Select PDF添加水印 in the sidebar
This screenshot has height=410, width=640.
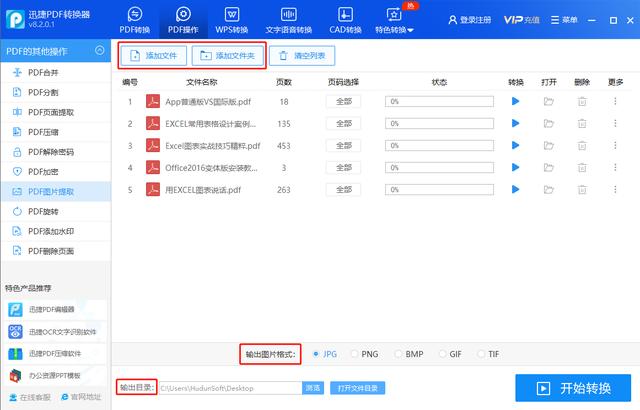[56, 231]
